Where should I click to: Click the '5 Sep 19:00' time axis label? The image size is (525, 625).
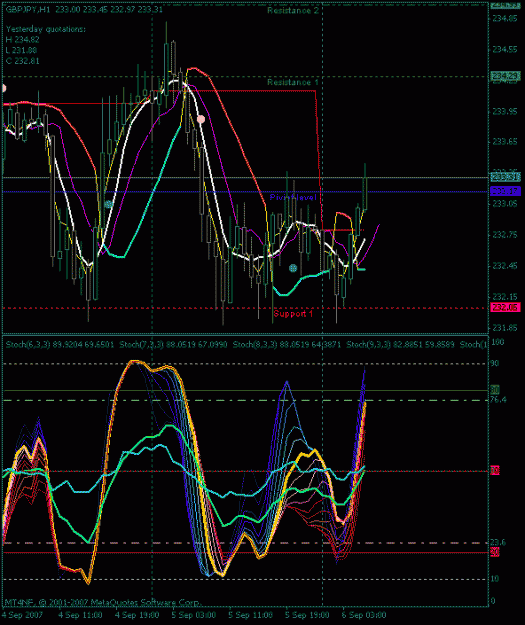(x=307, y=615)
